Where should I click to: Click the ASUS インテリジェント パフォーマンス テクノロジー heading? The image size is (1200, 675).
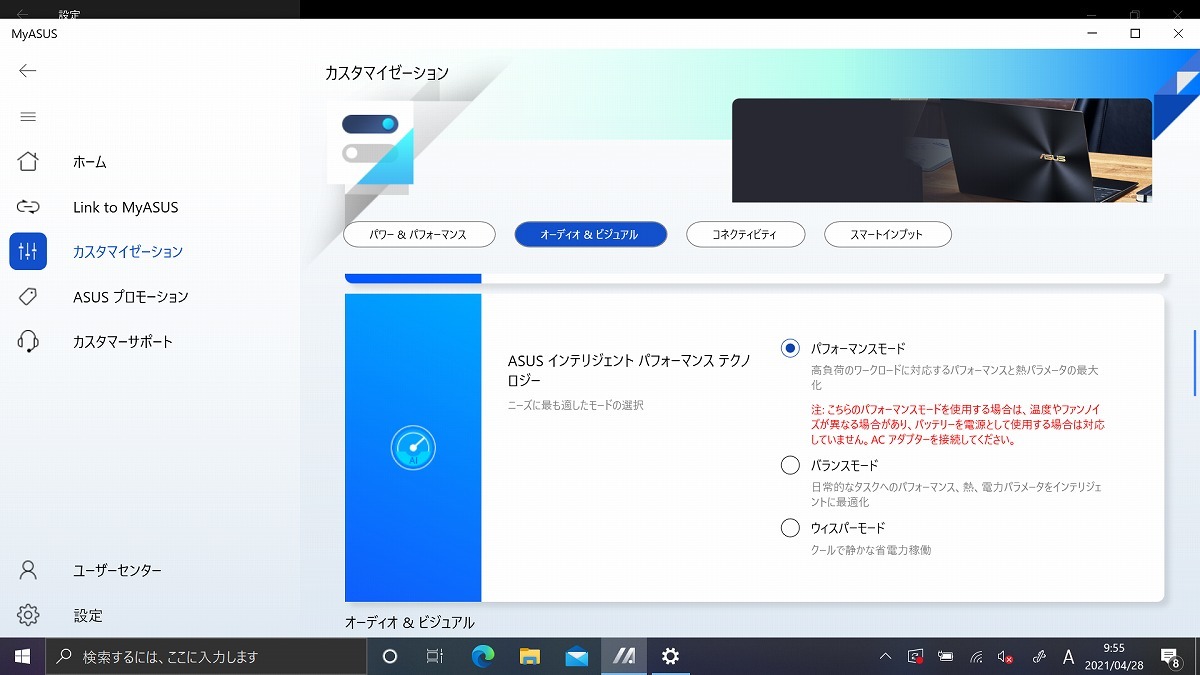(630, 370)
